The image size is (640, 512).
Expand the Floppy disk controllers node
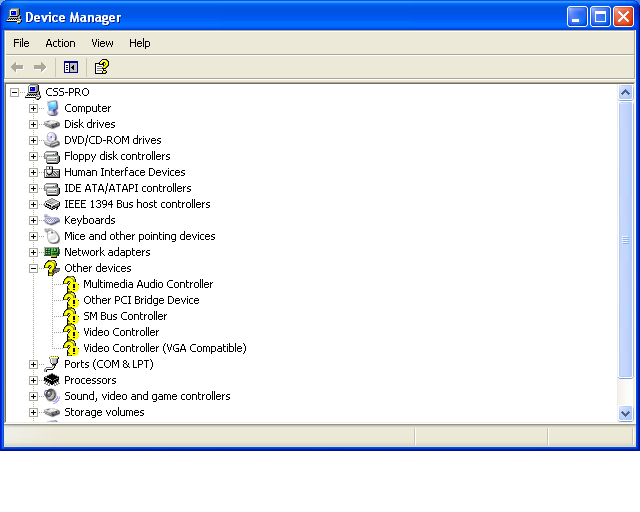33,156
